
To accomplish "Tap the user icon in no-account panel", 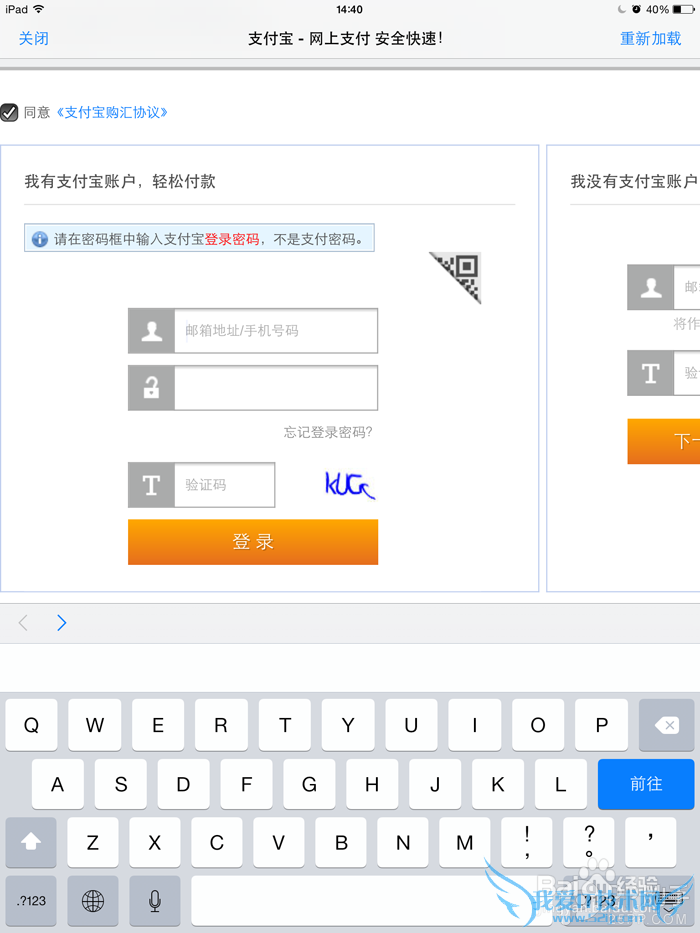I will point(651,287).
